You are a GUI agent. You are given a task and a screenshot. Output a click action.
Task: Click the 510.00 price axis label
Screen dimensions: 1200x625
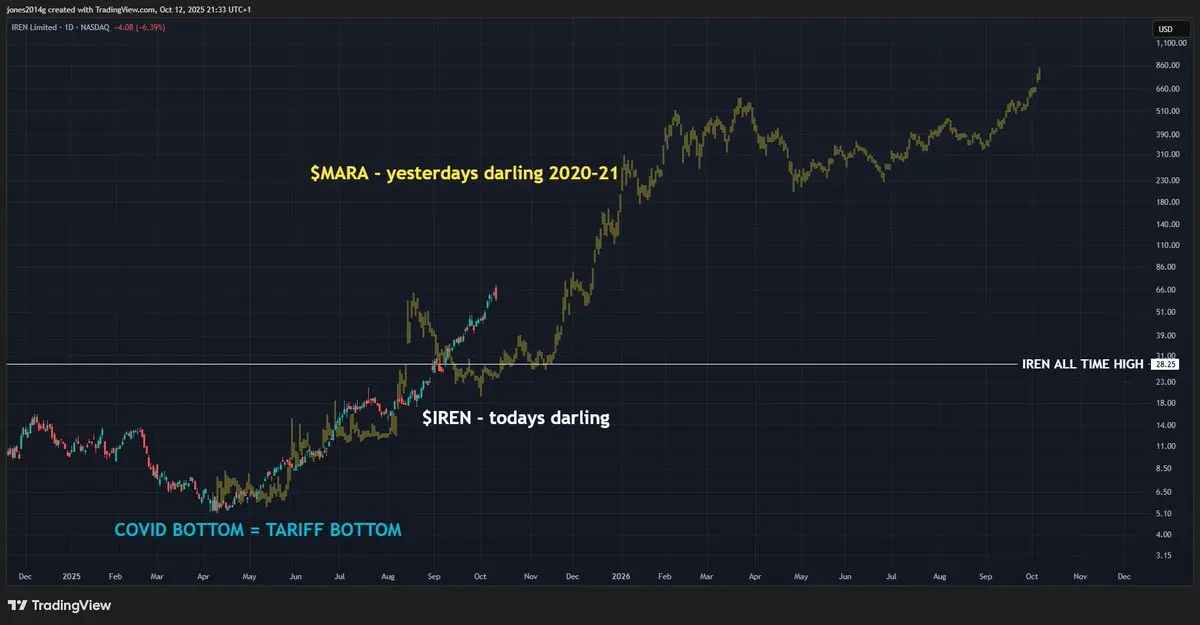coord(1167,111)
